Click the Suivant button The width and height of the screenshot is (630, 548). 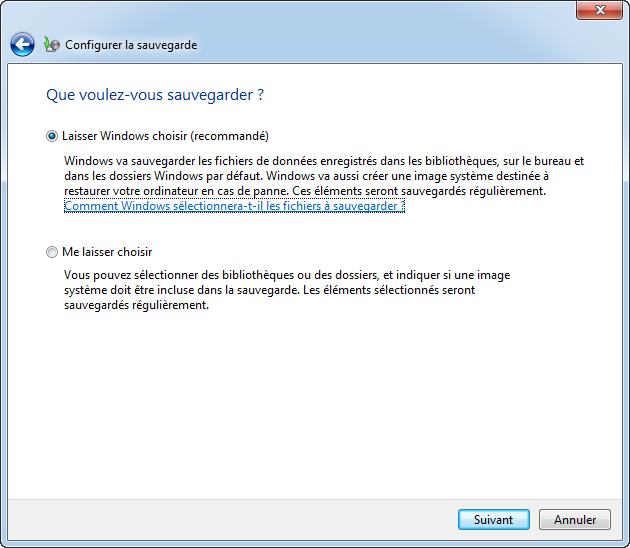[493, 519]
